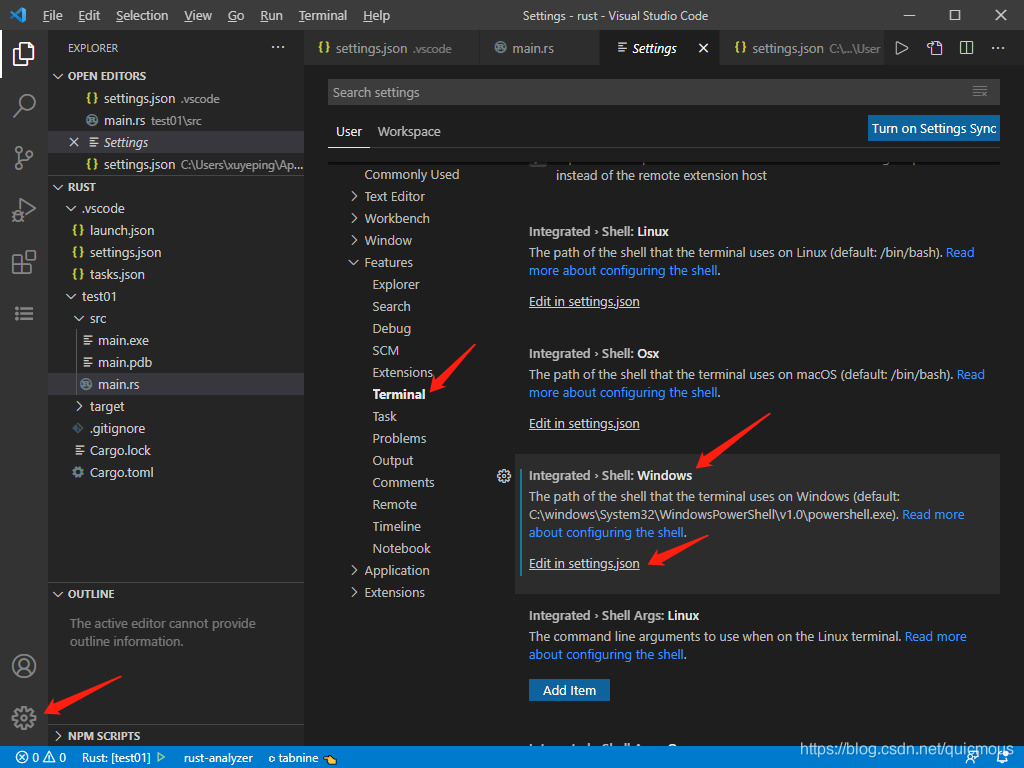Clear the settings search filter icon
1024x768 pixels.
(x=980, y=92)
